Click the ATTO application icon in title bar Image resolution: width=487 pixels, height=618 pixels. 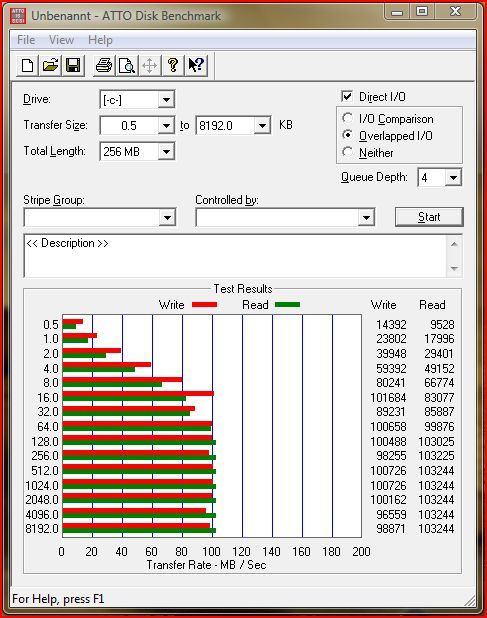click(18, 16)
